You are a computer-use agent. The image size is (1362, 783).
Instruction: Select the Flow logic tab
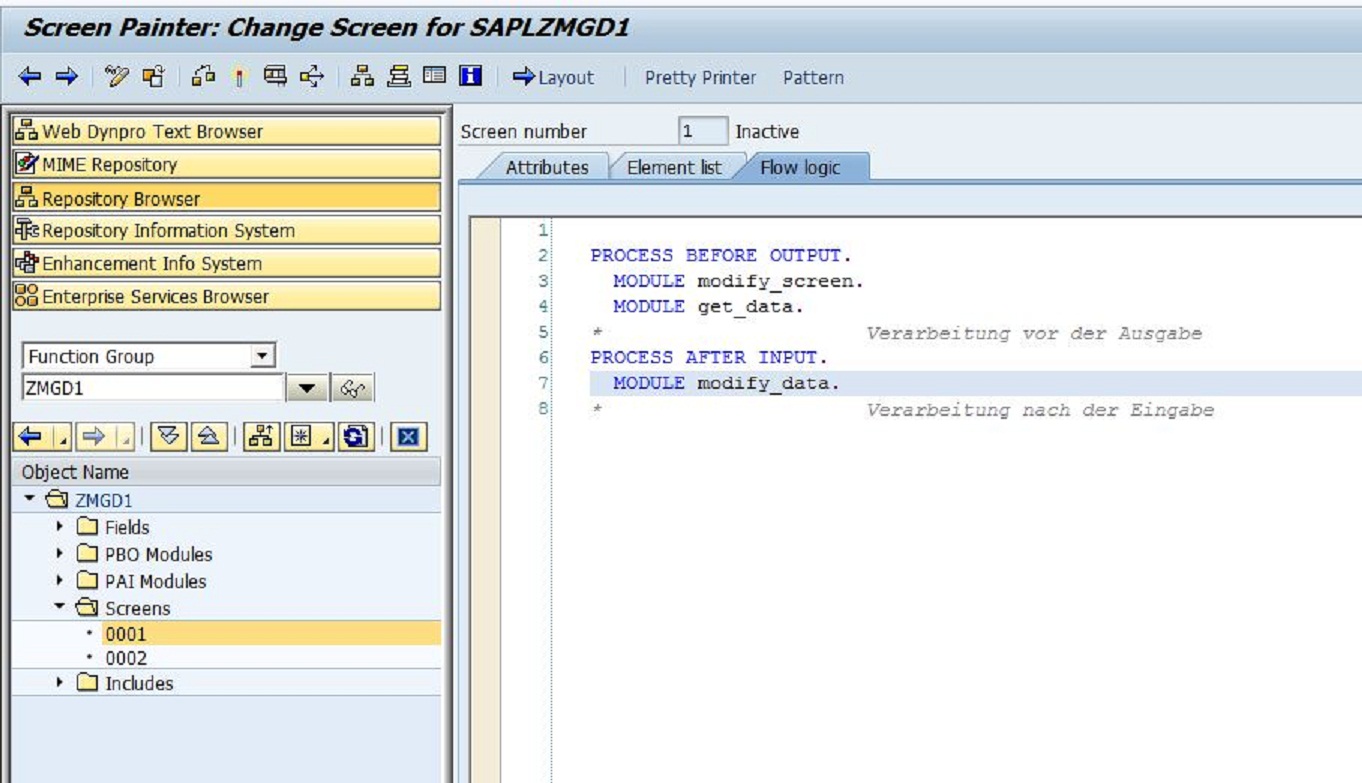[800, 167]
